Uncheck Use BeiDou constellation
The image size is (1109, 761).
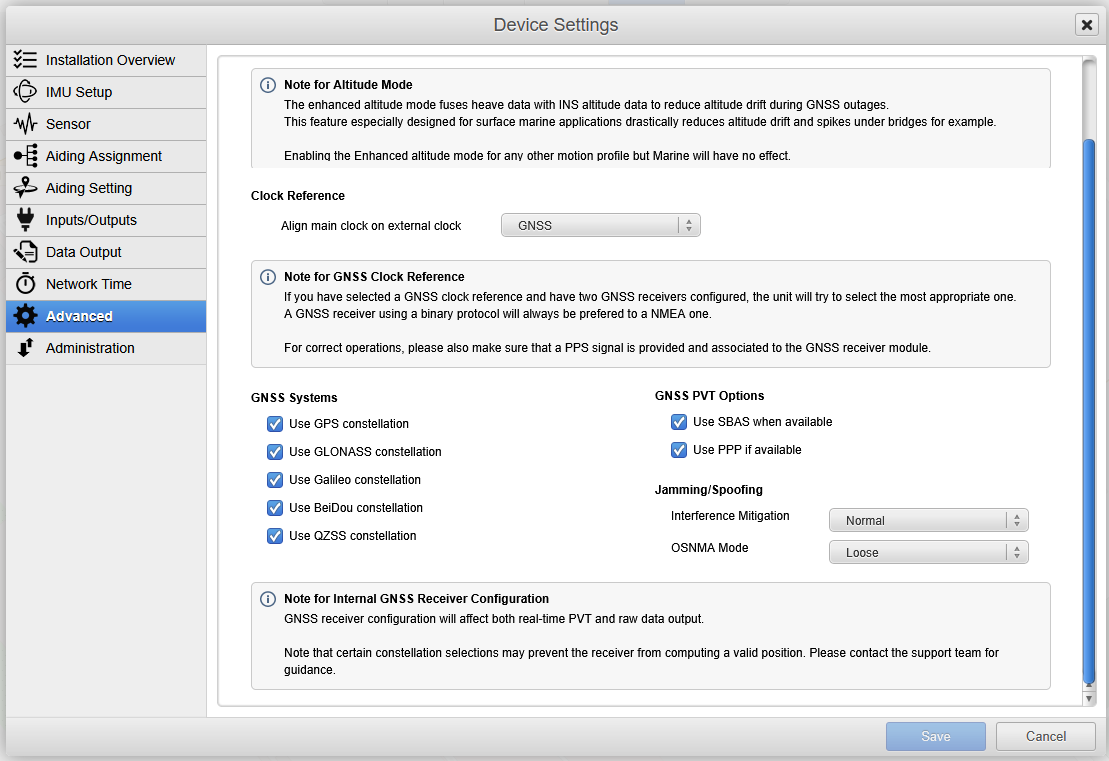(274, 507)
